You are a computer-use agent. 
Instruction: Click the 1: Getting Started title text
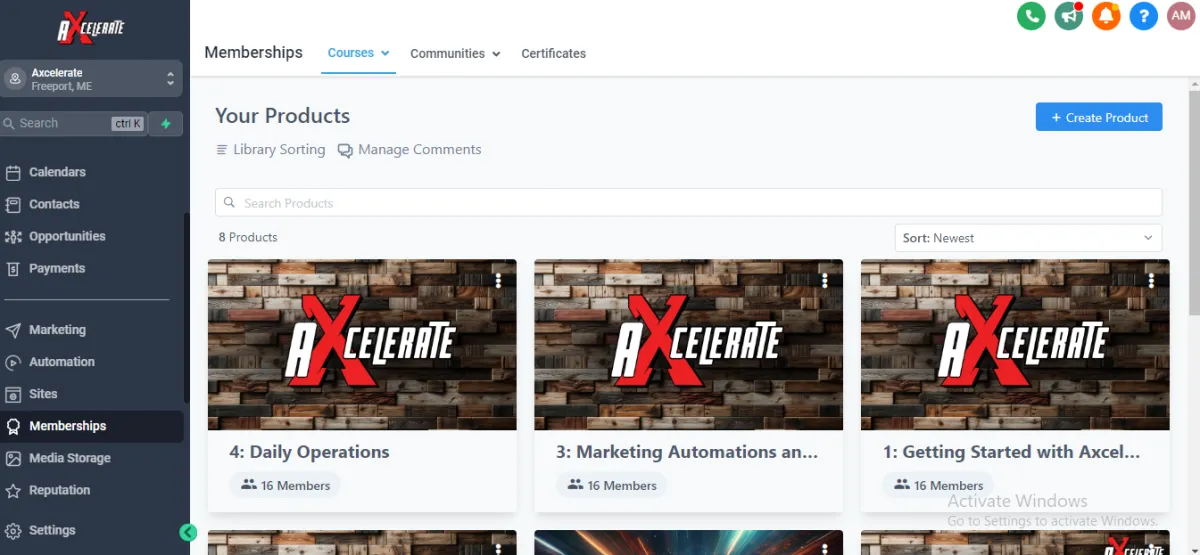(x=1011, y=452)
